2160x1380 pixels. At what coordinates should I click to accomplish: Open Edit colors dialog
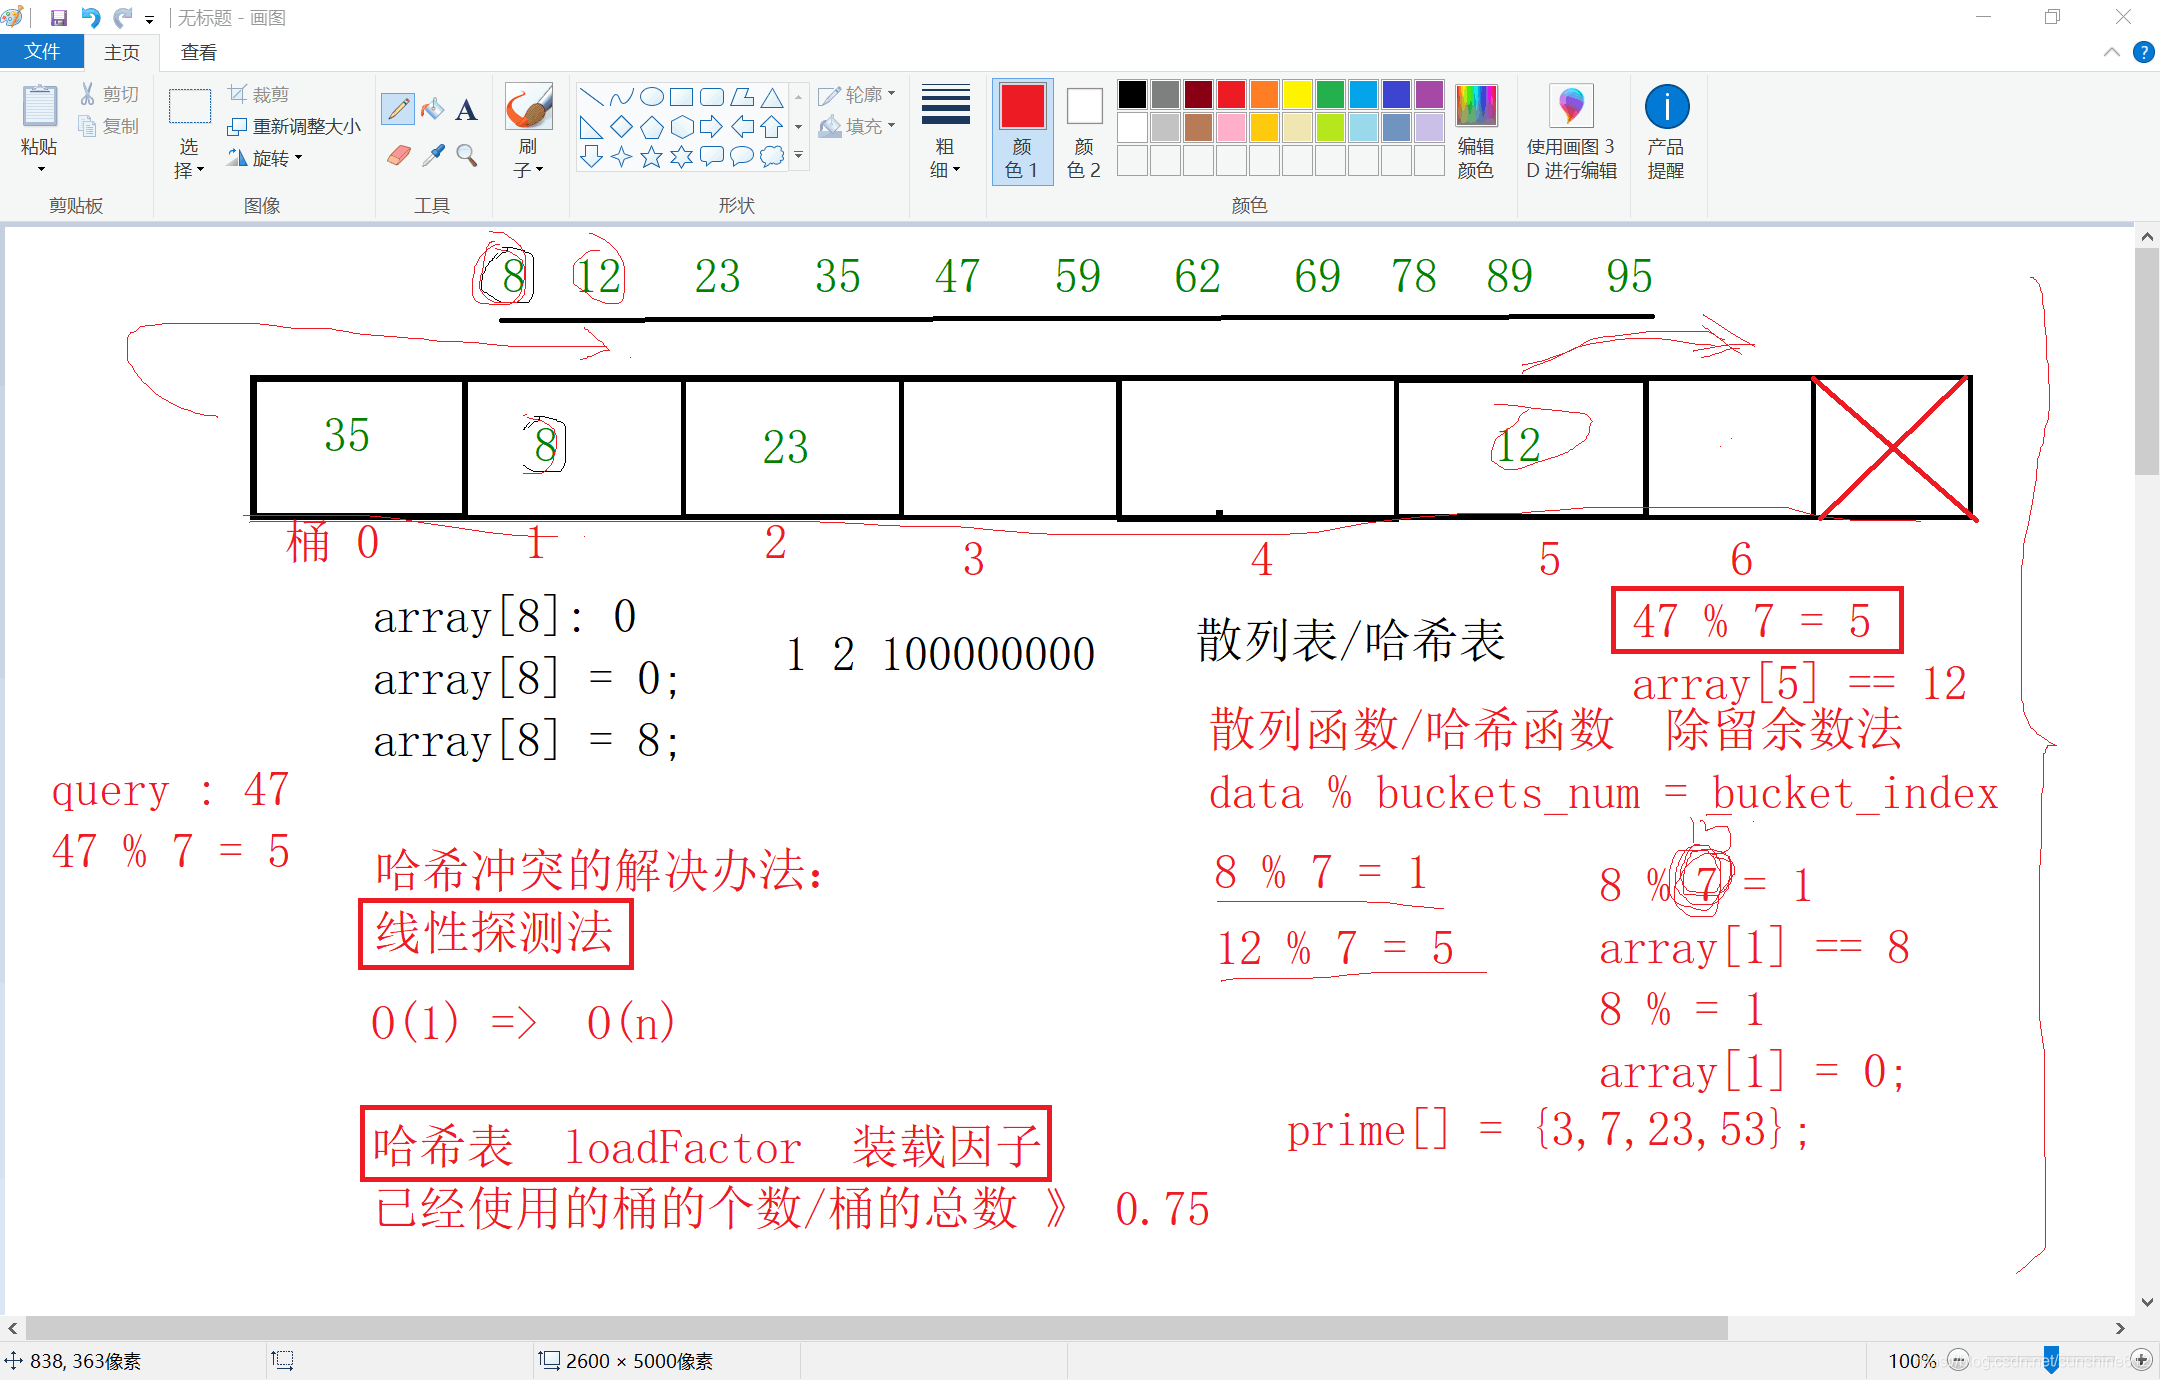(1476, 131)
